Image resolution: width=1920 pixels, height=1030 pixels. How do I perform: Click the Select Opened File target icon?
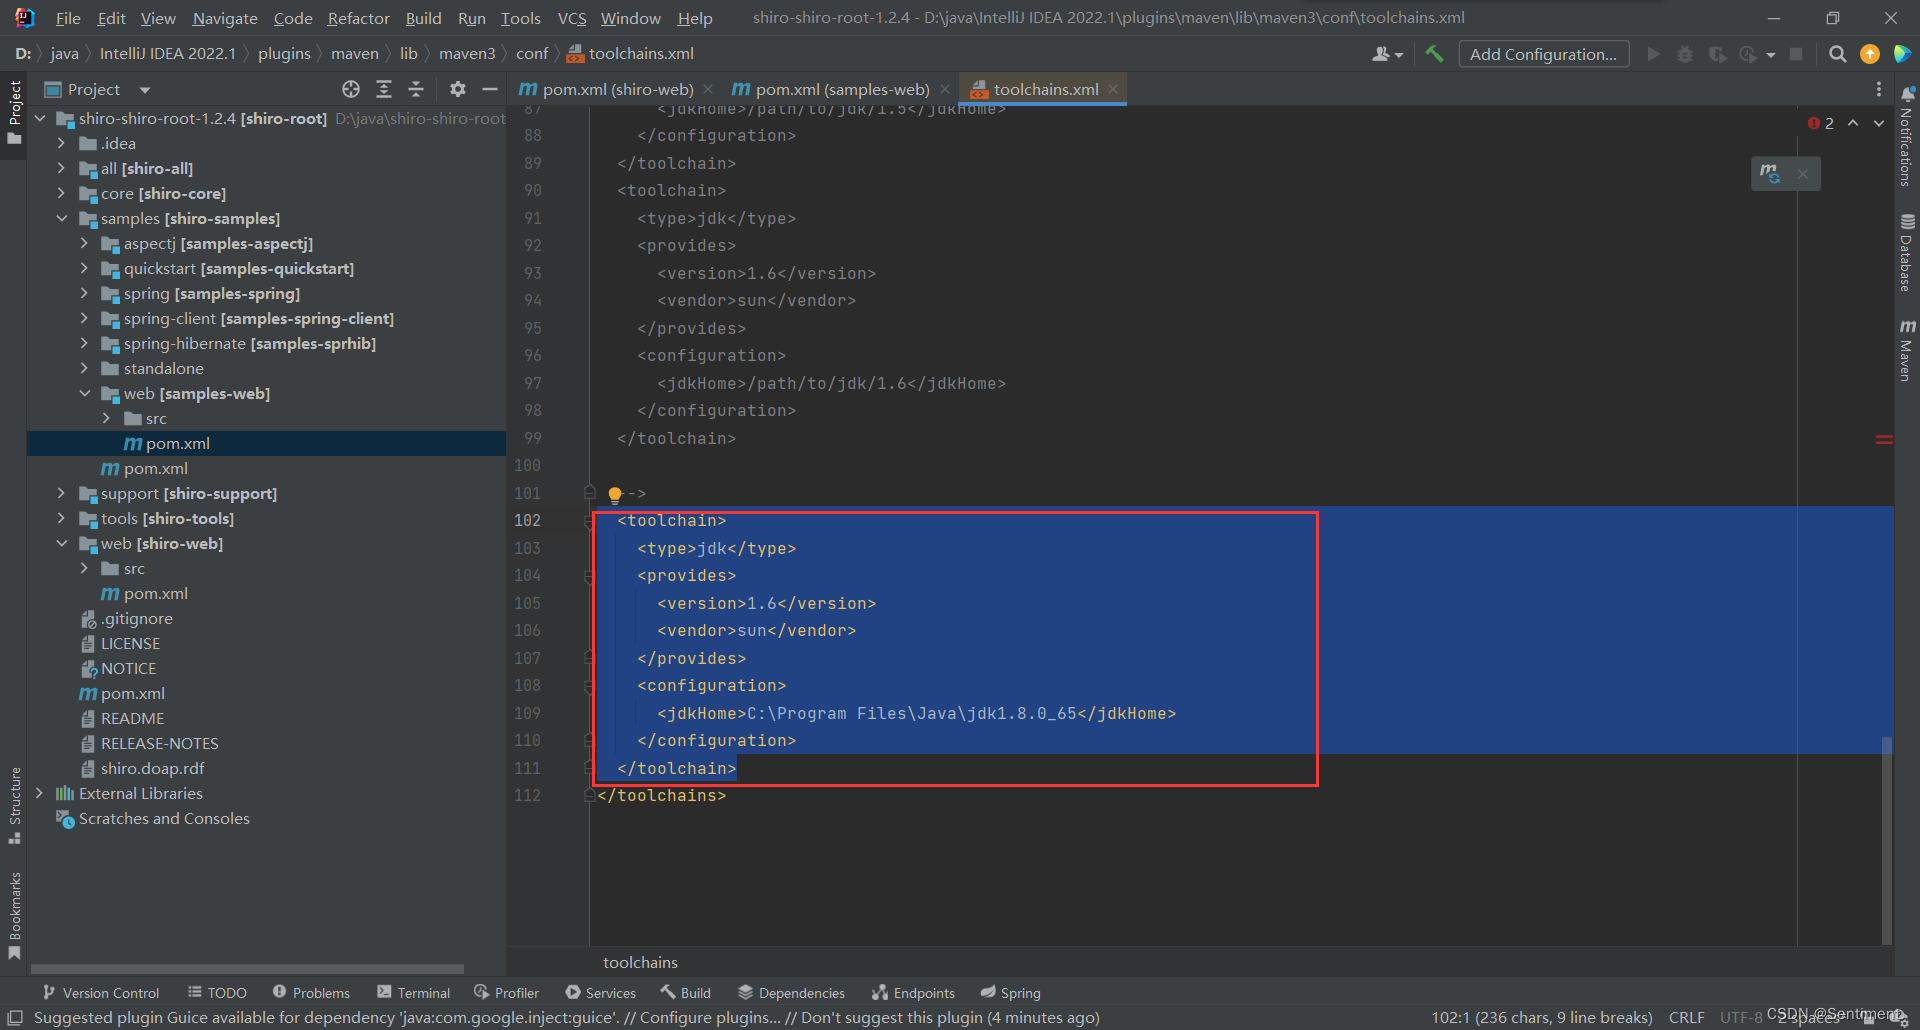(351, 89)
